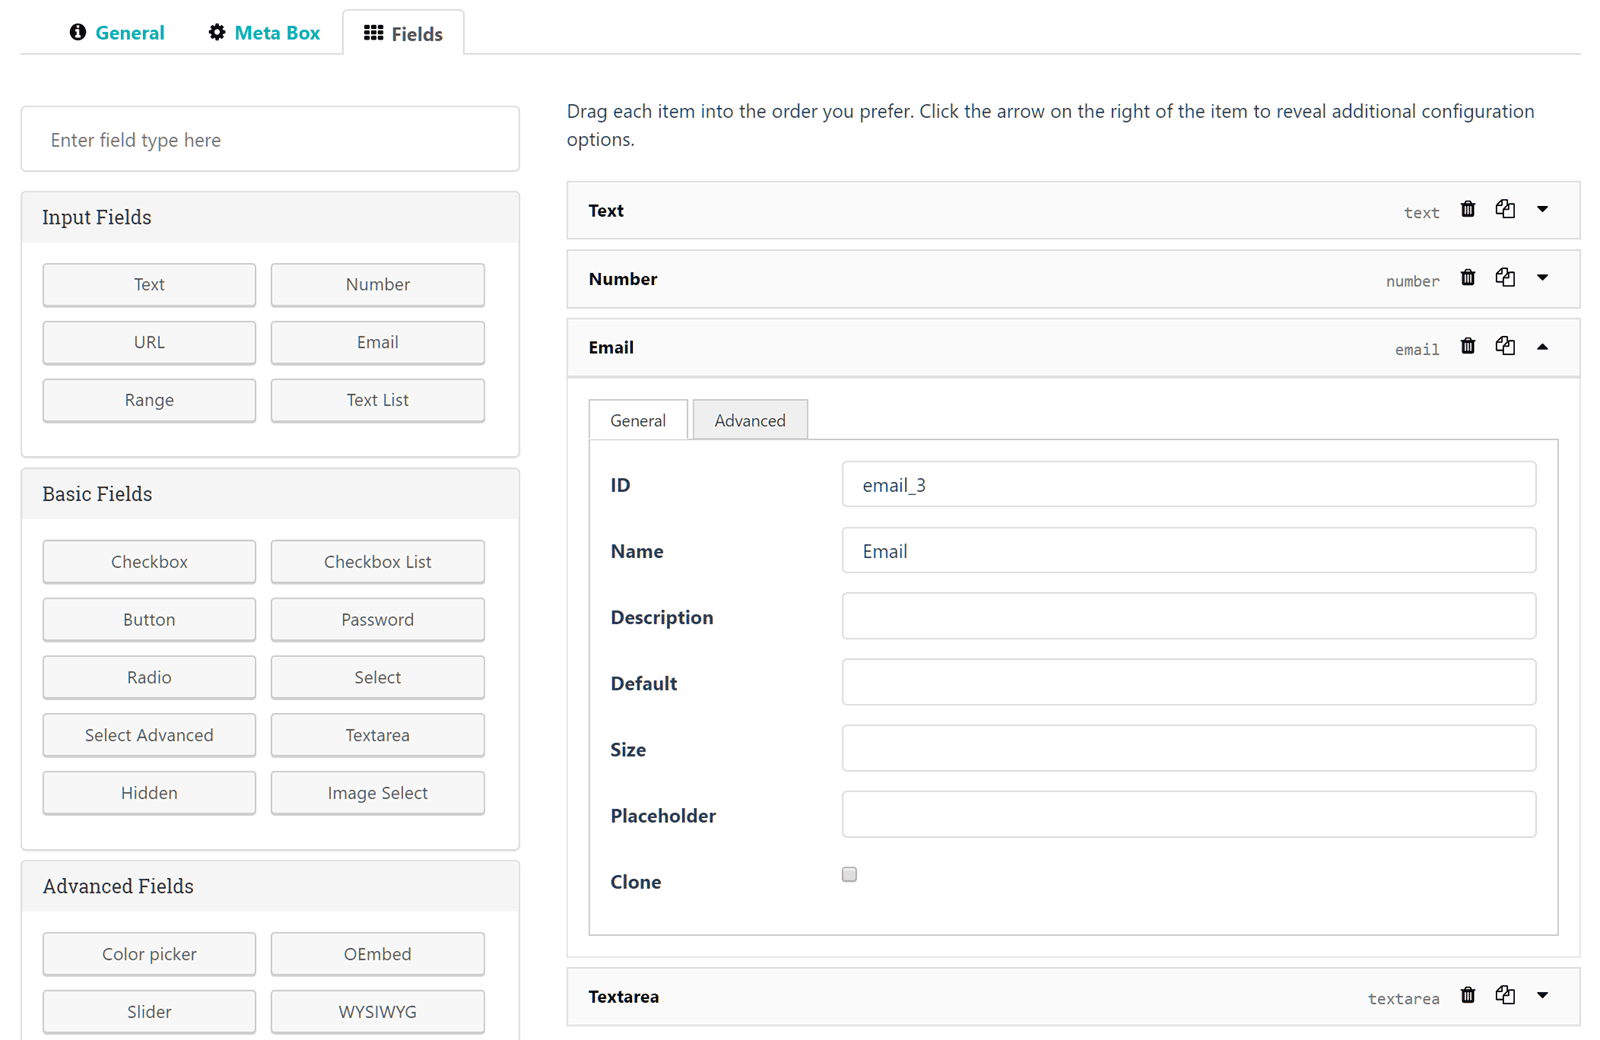Add a Color picker field

coord(149,954)
